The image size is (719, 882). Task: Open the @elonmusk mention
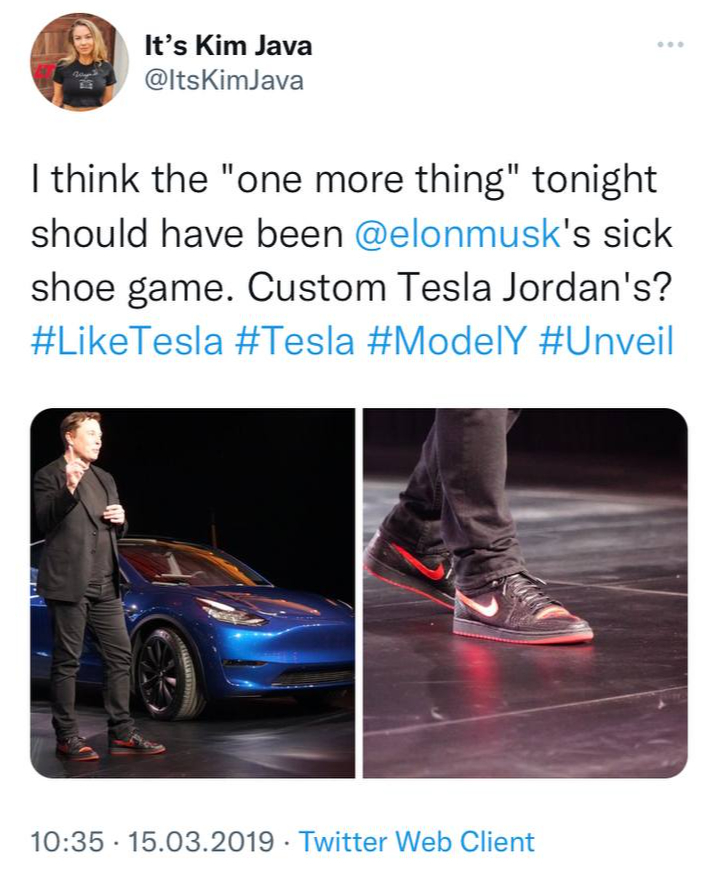click(x=458, y=233)
